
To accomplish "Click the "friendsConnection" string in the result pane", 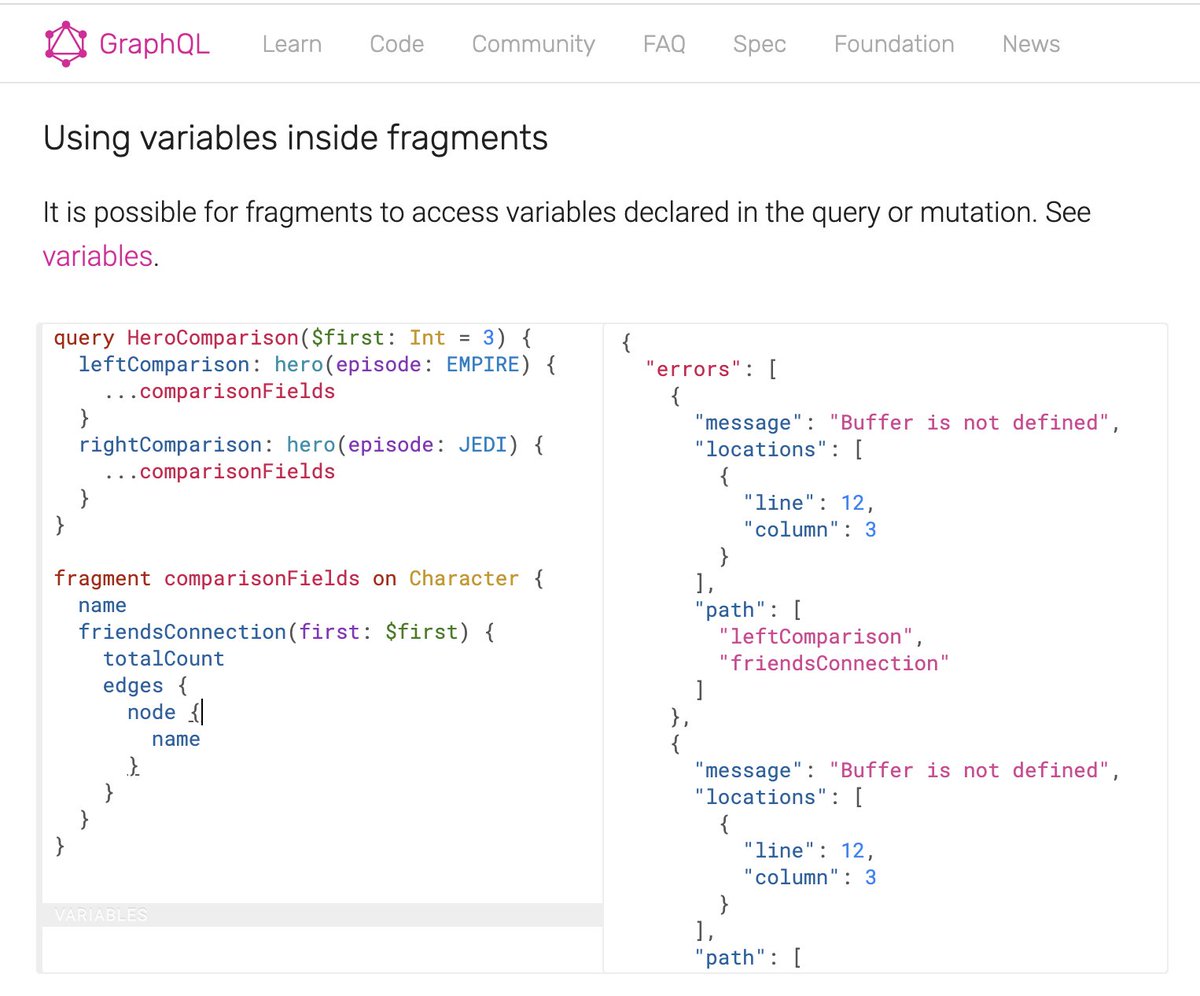I will (834, 662).
